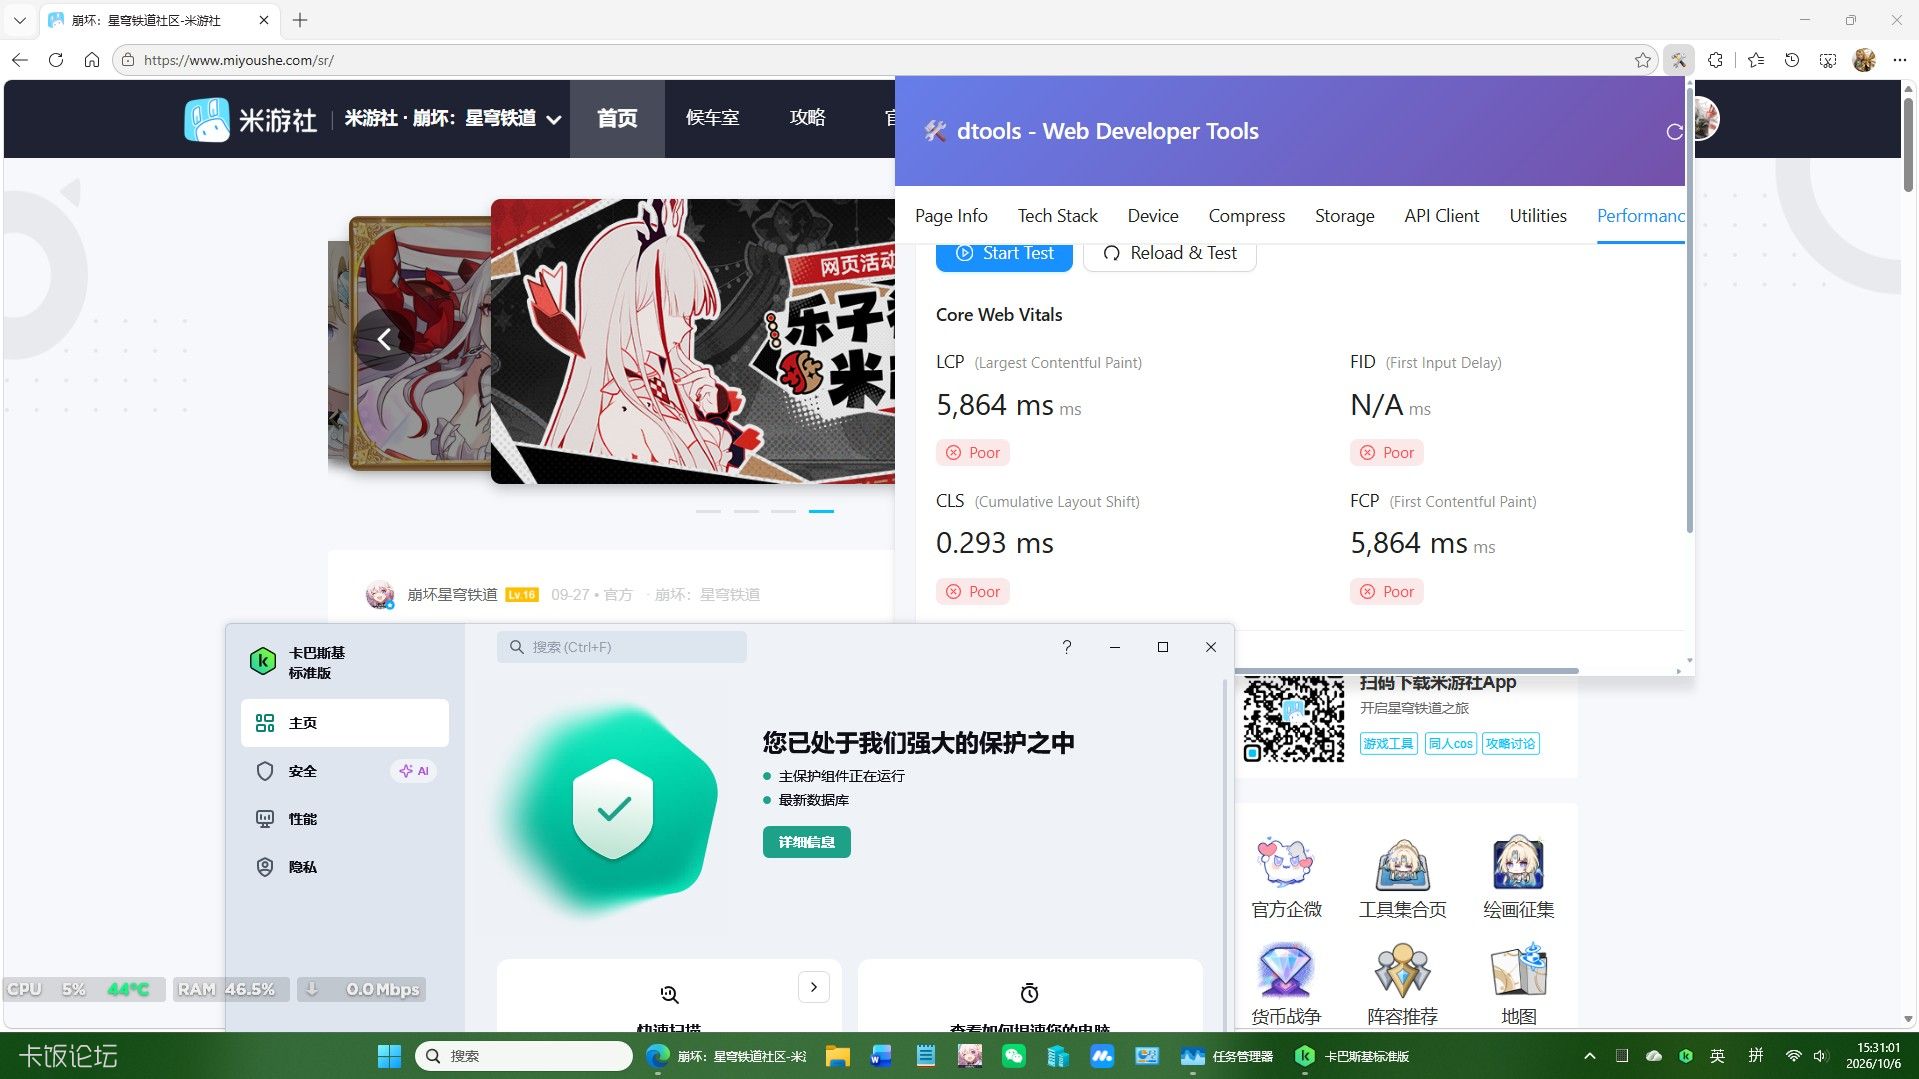
Task: Add this page to favorites star icon
Action: (1642, 60)
